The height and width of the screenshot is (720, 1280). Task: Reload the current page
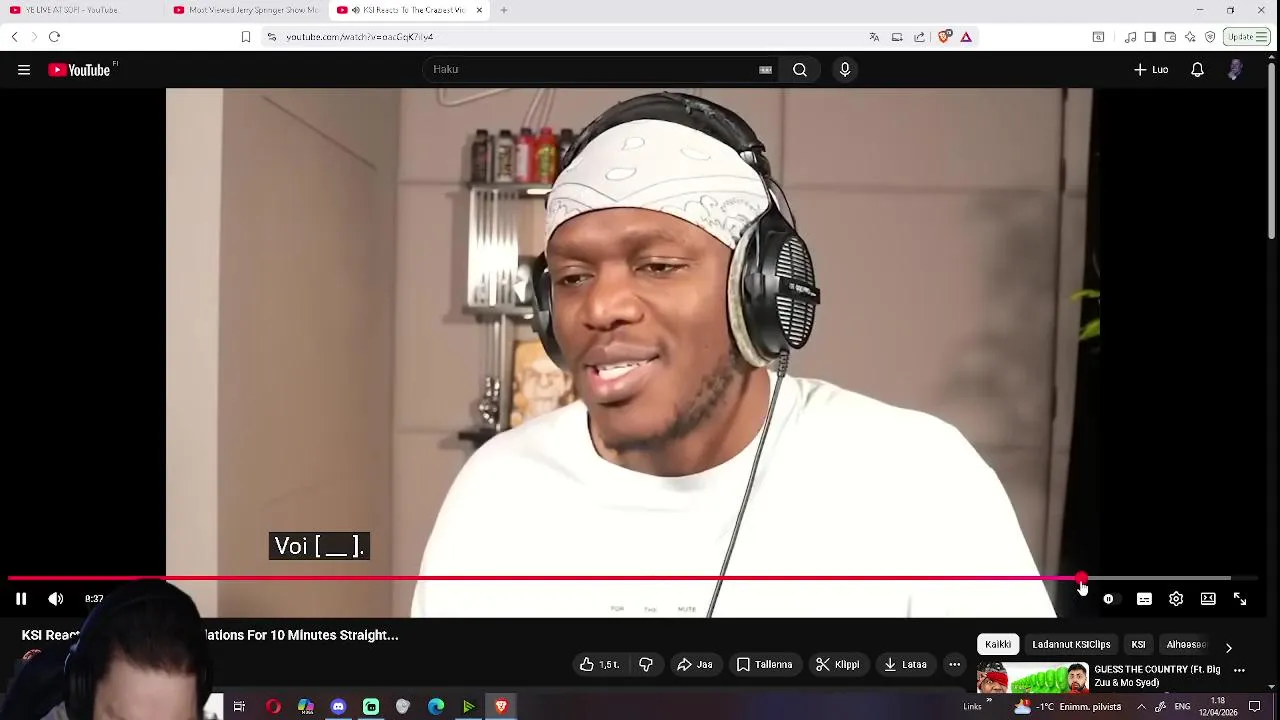54,37
